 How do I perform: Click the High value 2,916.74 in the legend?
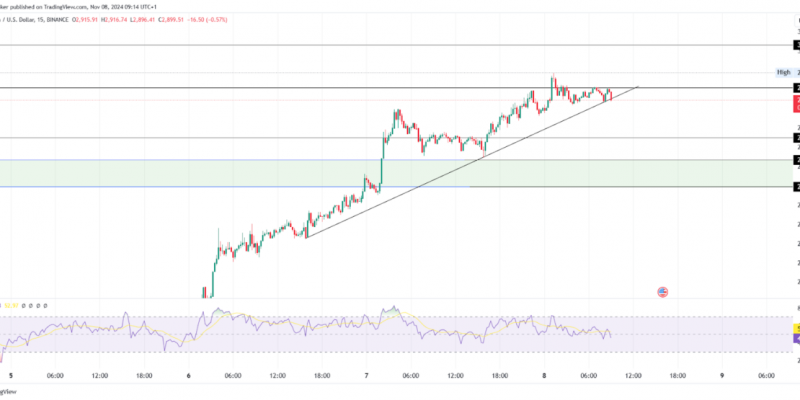pos(116,19)
